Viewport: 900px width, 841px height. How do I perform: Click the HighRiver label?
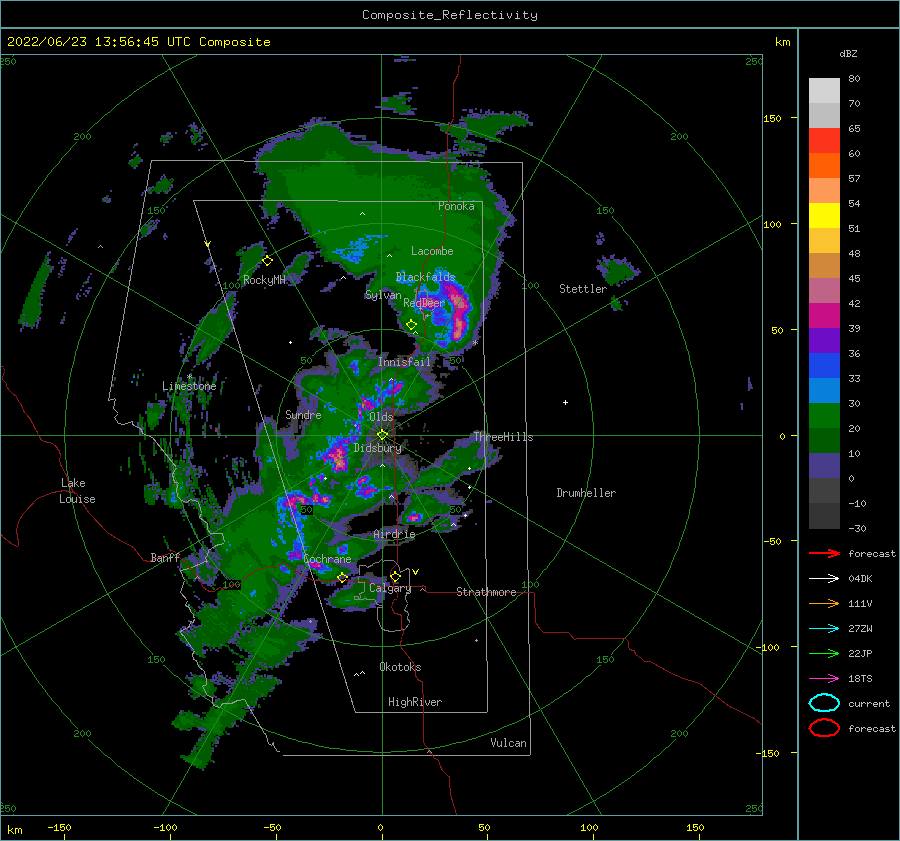pos(415,702)
